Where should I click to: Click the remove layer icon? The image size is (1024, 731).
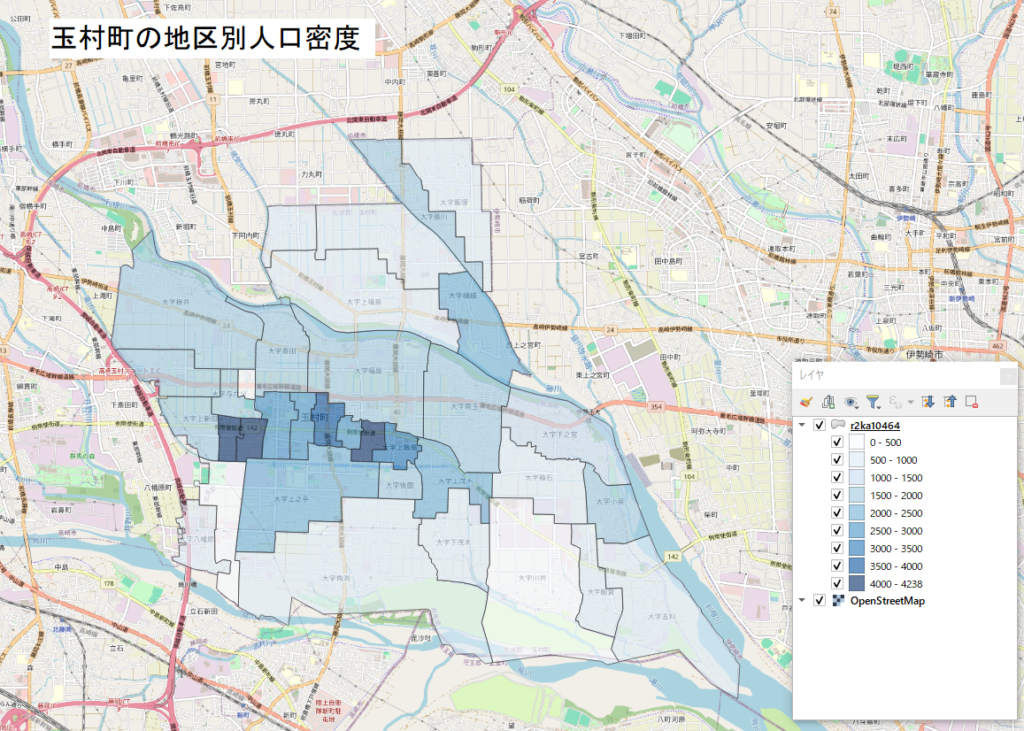pyautogui.click(x=971, y=402)
